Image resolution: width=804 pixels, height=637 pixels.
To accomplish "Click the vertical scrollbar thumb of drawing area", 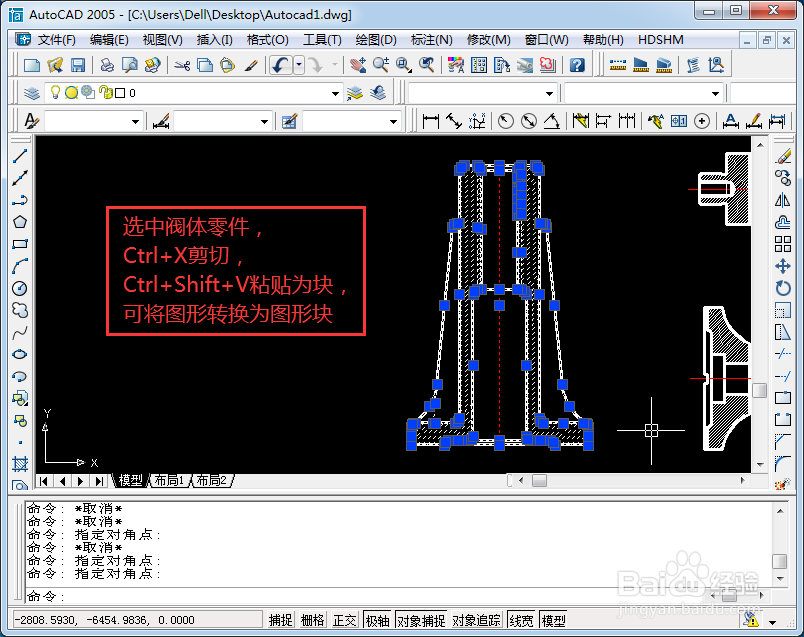I will pos(759,390).
